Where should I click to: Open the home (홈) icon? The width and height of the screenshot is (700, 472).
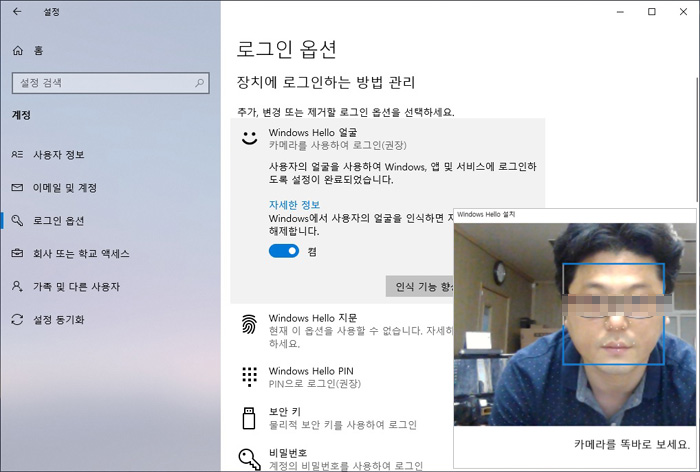(18, 50)
